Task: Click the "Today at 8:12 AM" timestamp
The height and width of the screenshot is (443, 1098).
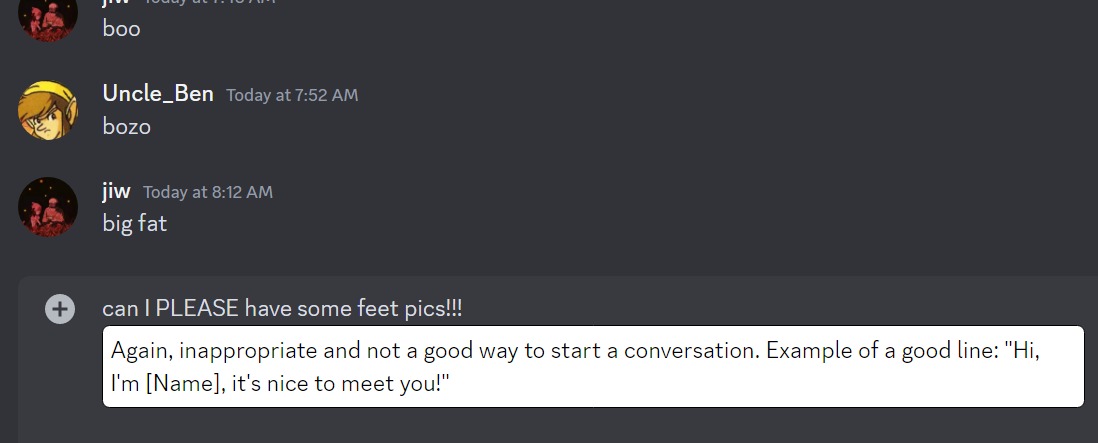Action: pos(208,192)
